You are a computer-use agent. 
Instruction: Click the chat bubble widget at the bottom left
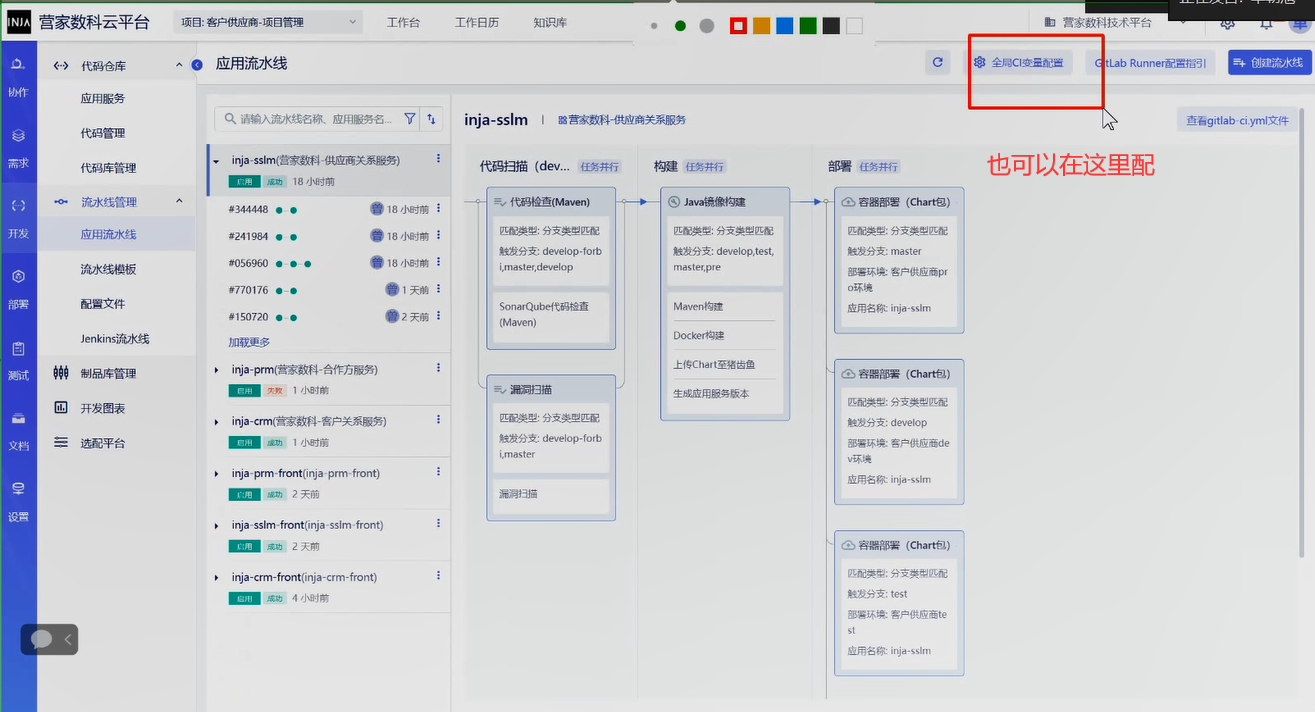42,639
